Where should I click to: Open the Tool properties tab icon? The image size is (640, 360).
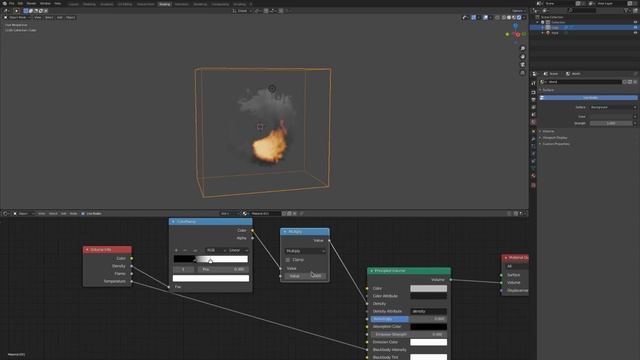point(533,83)
